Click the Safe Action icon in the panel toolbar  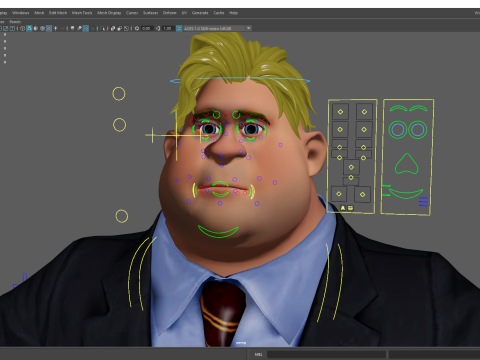tap(6, 28)
